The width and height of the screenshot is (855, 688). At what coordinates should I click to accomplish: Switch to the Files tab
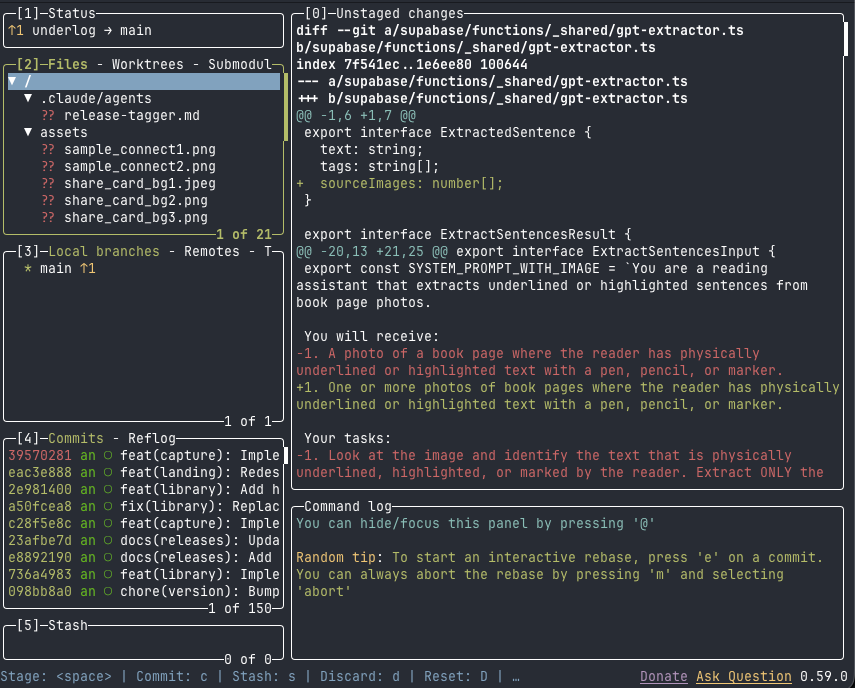pyautogui.click(x=68, y=64)
